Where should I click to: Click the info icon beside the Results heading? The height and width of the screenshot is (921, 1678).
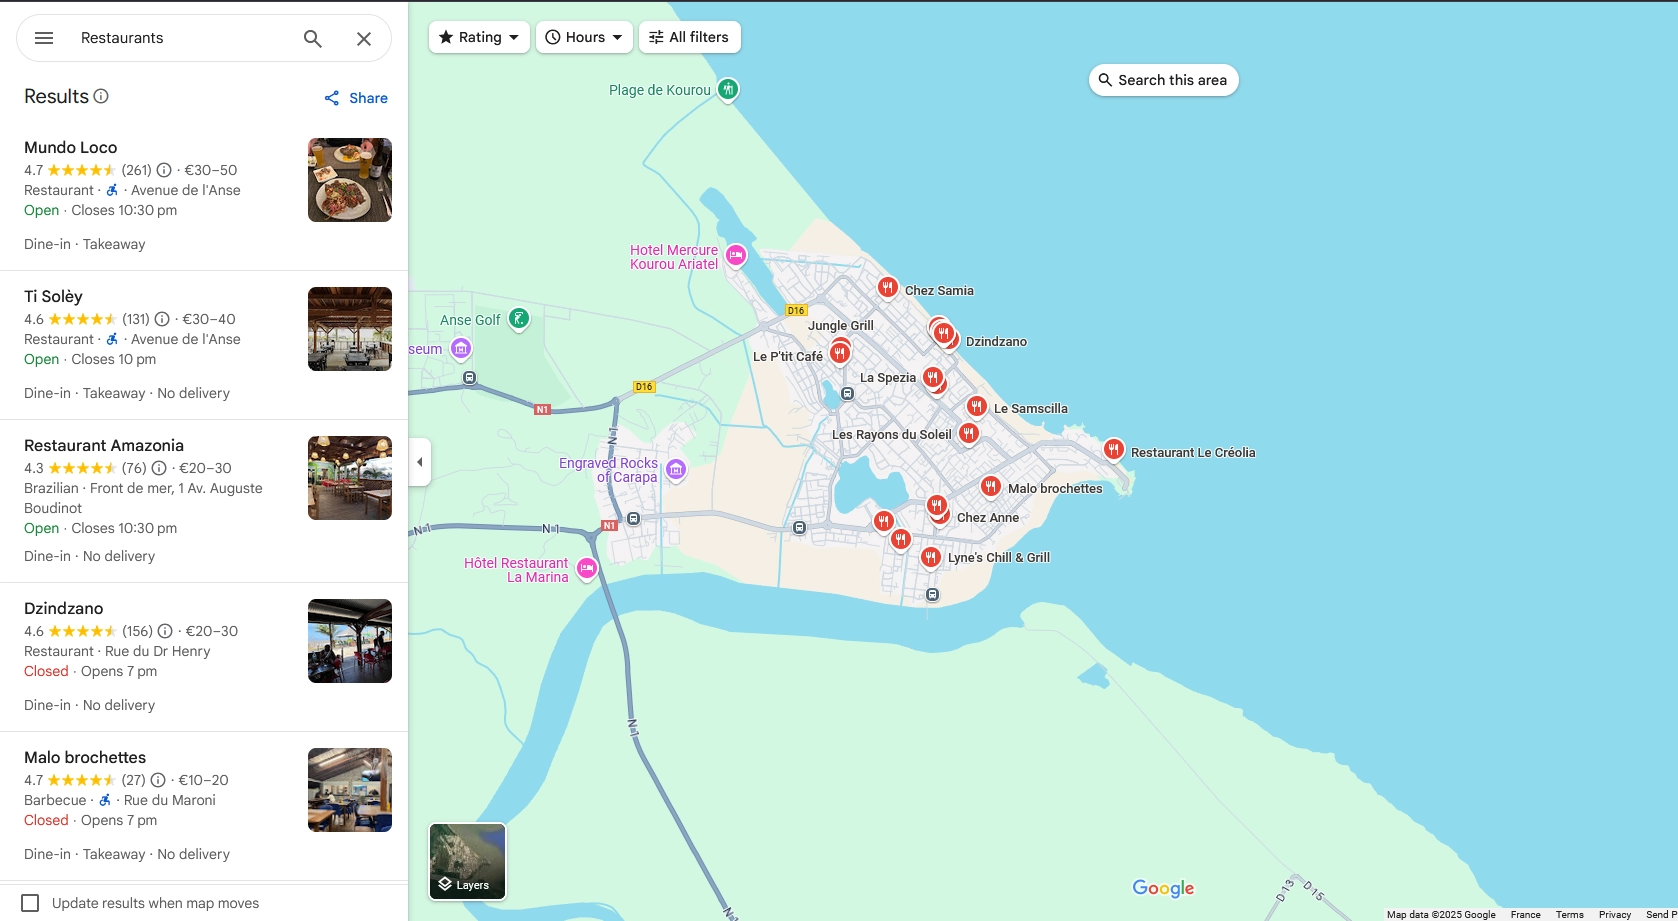[101, 96]
